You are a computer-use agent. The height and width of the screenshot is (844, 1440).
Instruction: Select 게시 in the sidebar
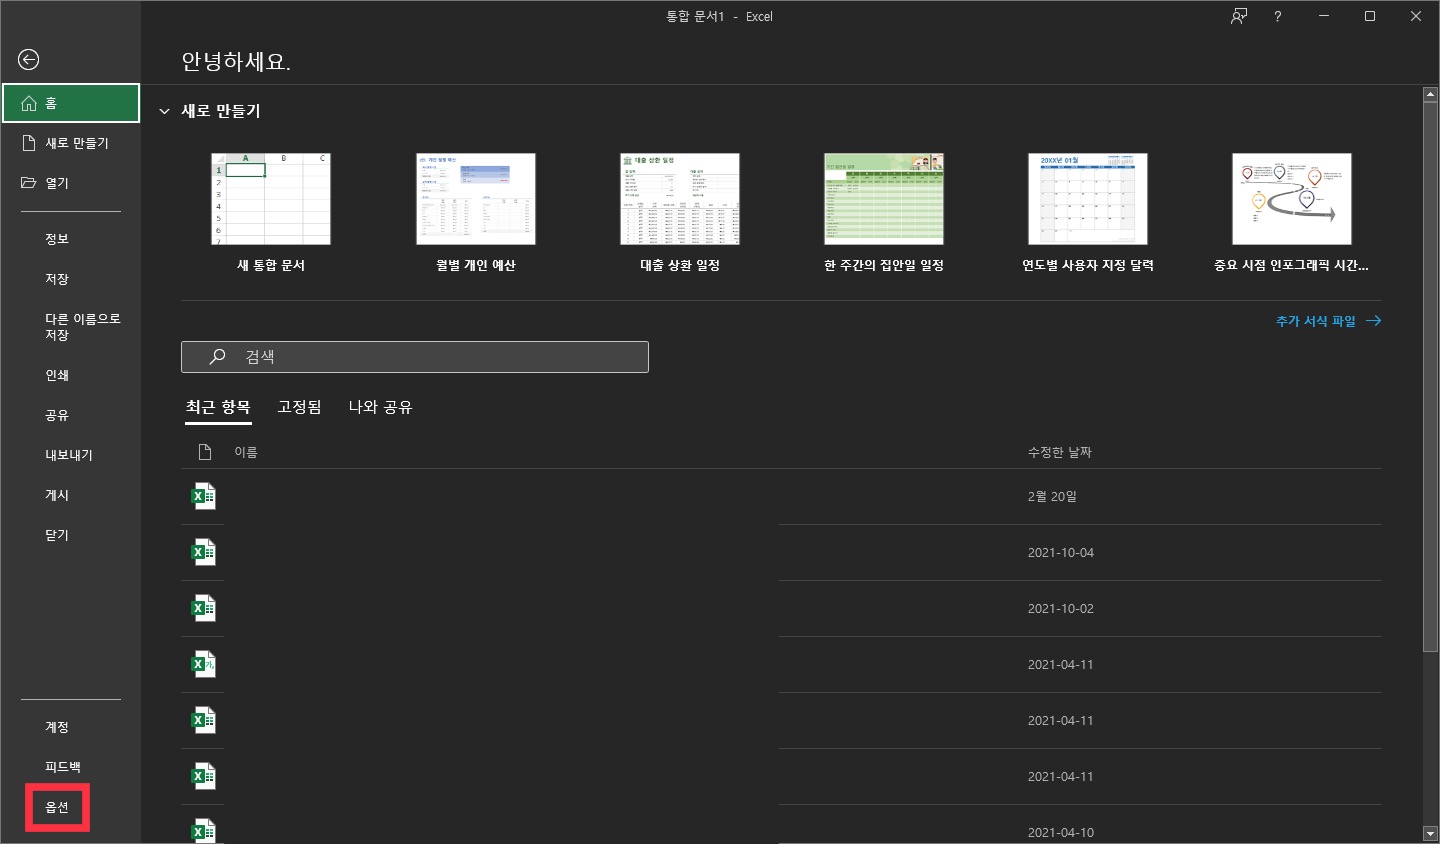(57, 495)
